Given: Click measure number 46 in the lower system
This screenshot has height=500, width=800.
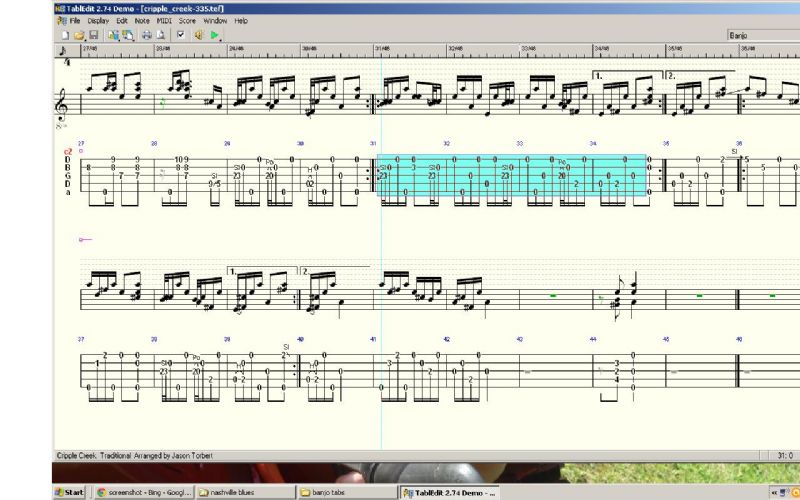Looking at the screenshot, I should pyautogui.click(x=739, y=339).
